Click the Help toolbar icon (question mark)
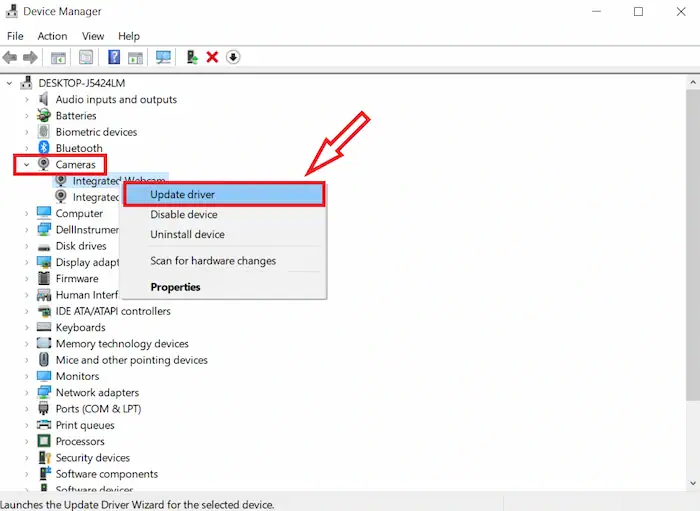Screen dimensions: 700x511 point(114,57)
